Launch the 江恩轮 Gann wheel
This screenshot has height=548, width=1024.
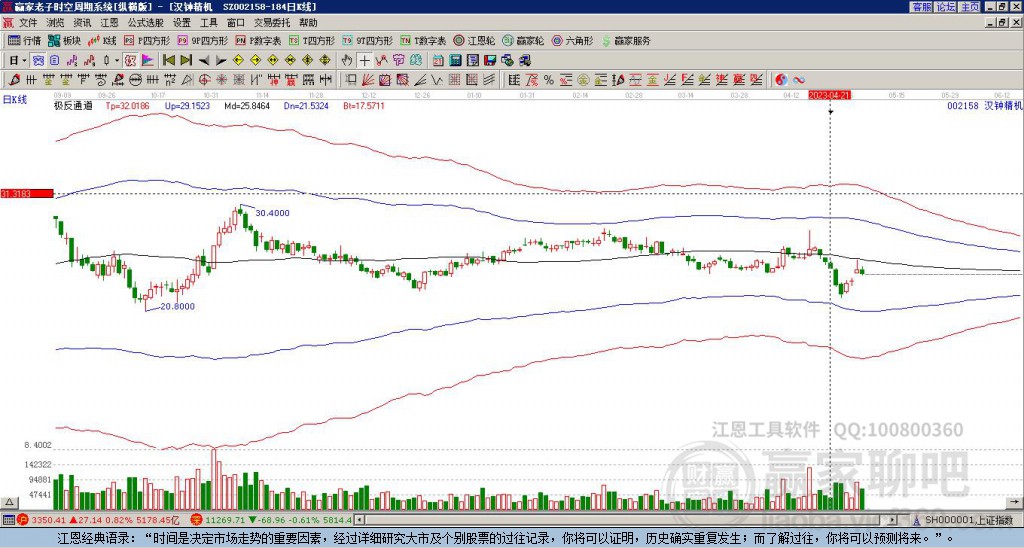(474, 40)
